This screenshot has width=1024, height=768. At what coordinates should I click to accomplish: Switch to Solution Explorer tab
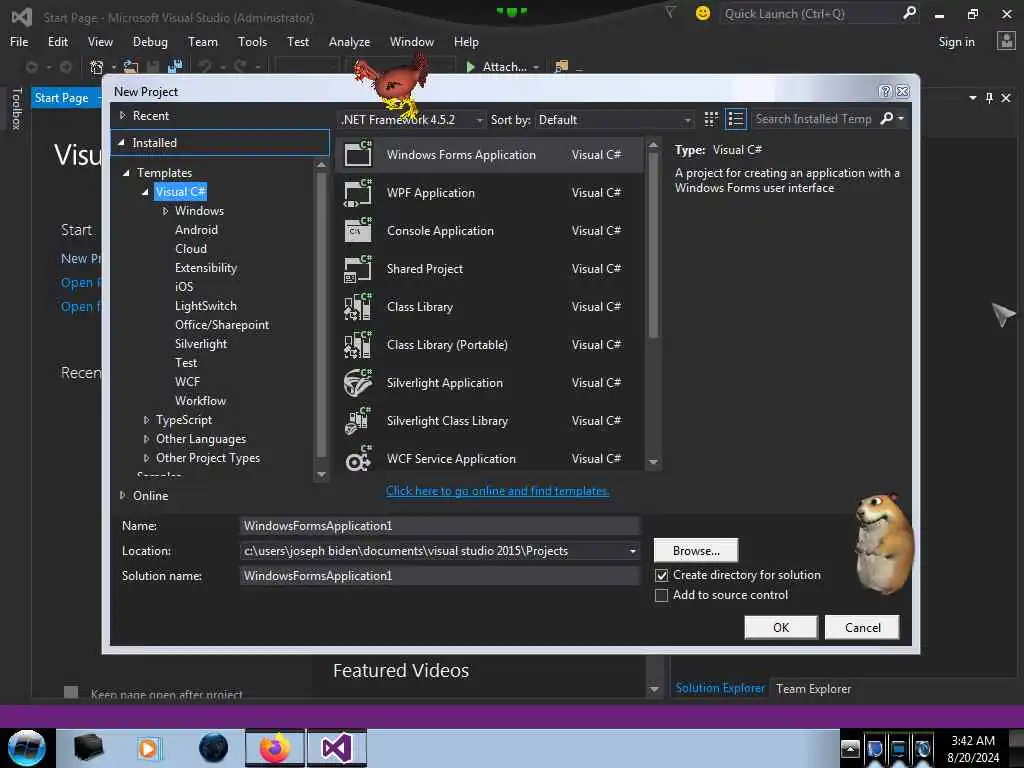(720, 688)
